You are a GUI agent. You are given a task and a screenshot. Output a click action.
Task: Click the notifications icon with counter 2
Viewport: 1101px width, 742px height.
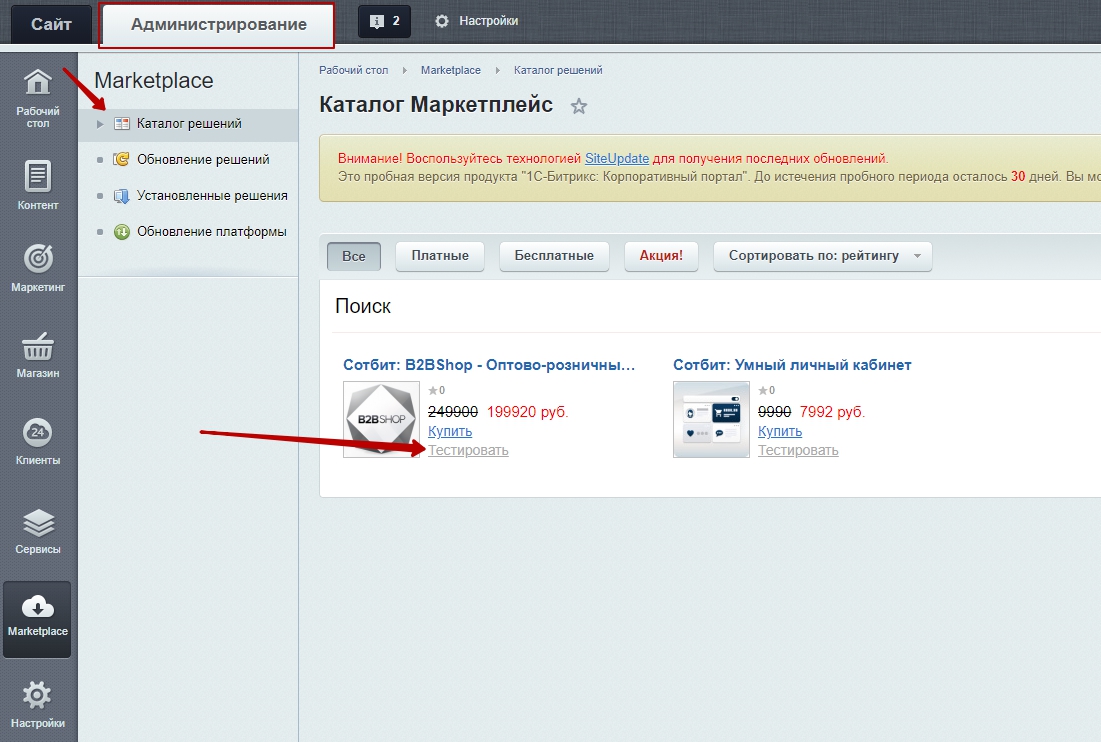click(385, 21)
